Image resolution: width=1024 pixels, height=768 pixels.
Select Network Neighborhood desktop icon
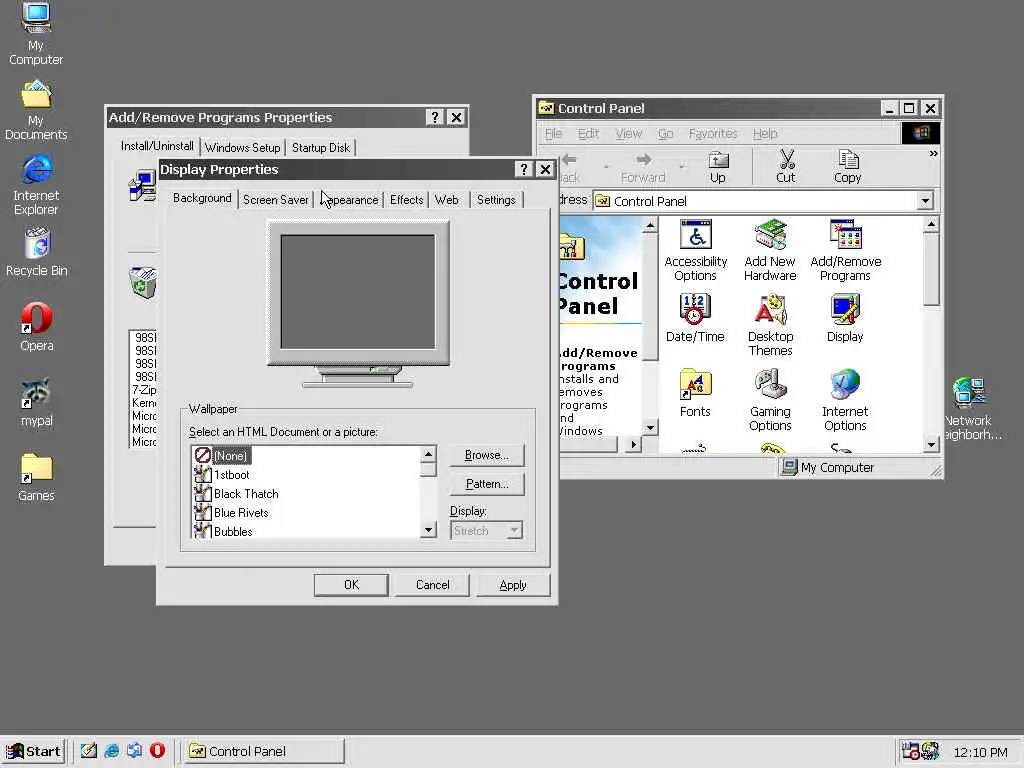968,409
